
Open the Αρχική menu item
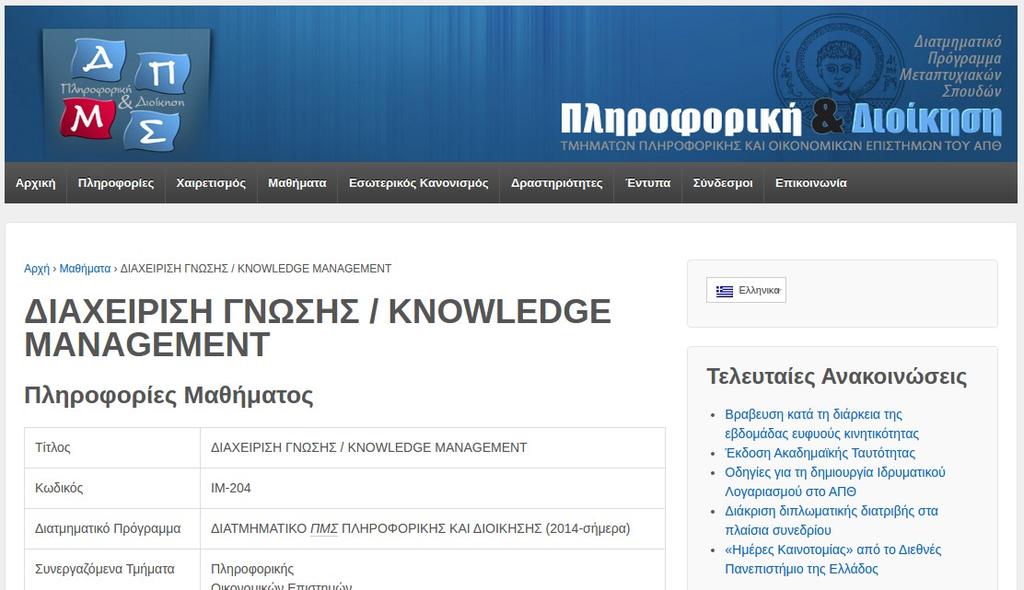click(35, 183)
